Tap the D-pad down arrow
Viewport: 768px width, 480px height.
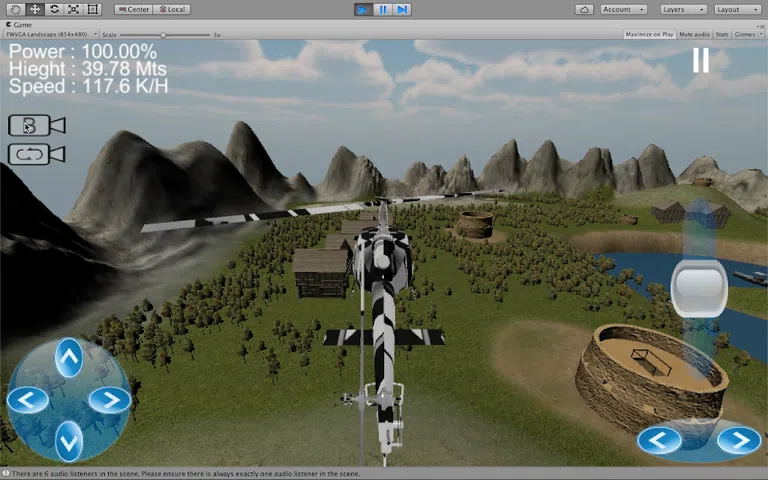click(69, 442)
